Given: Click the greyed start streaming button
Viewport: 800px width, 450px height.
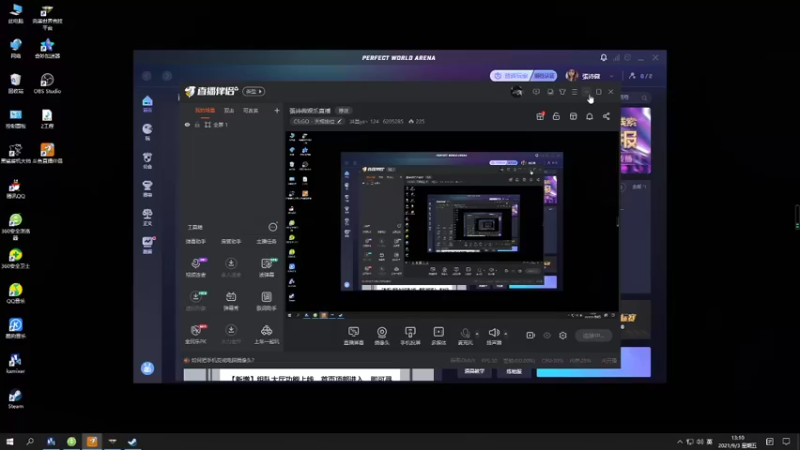Looking at the screenshot, I should (593, 335).
